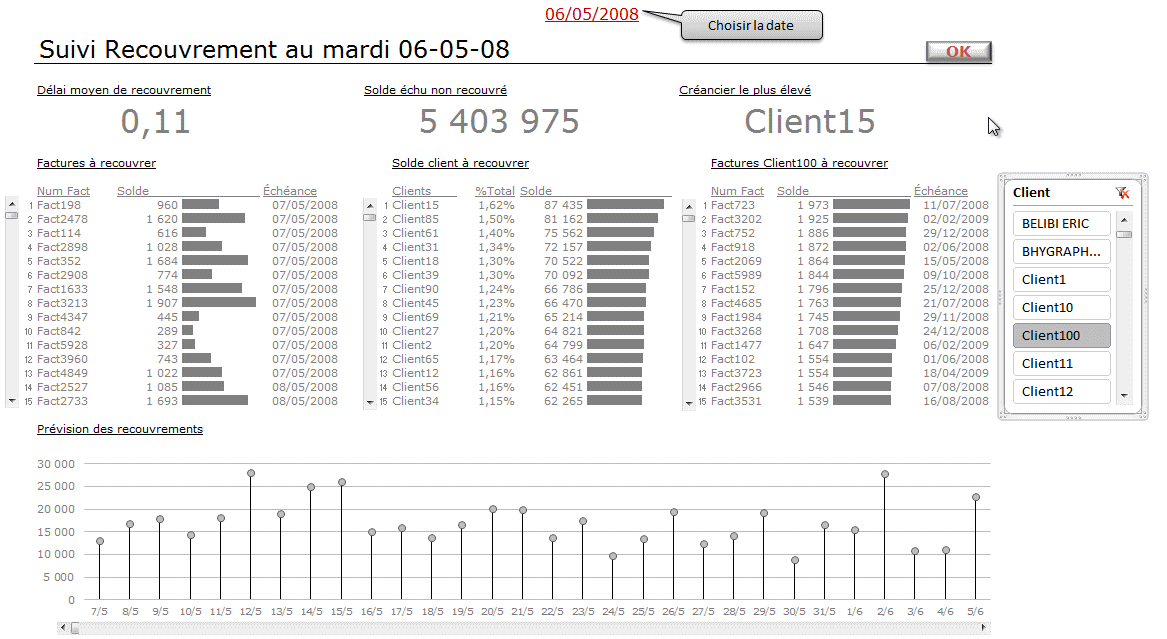
Task: Select Client11 in the slicer
Action: click(1061, 364)
